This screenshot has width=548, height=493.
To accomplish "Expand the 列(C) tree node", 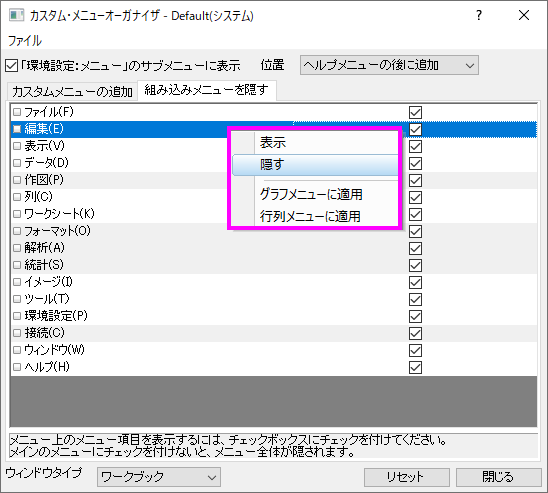I will click(x=17, y=197).
